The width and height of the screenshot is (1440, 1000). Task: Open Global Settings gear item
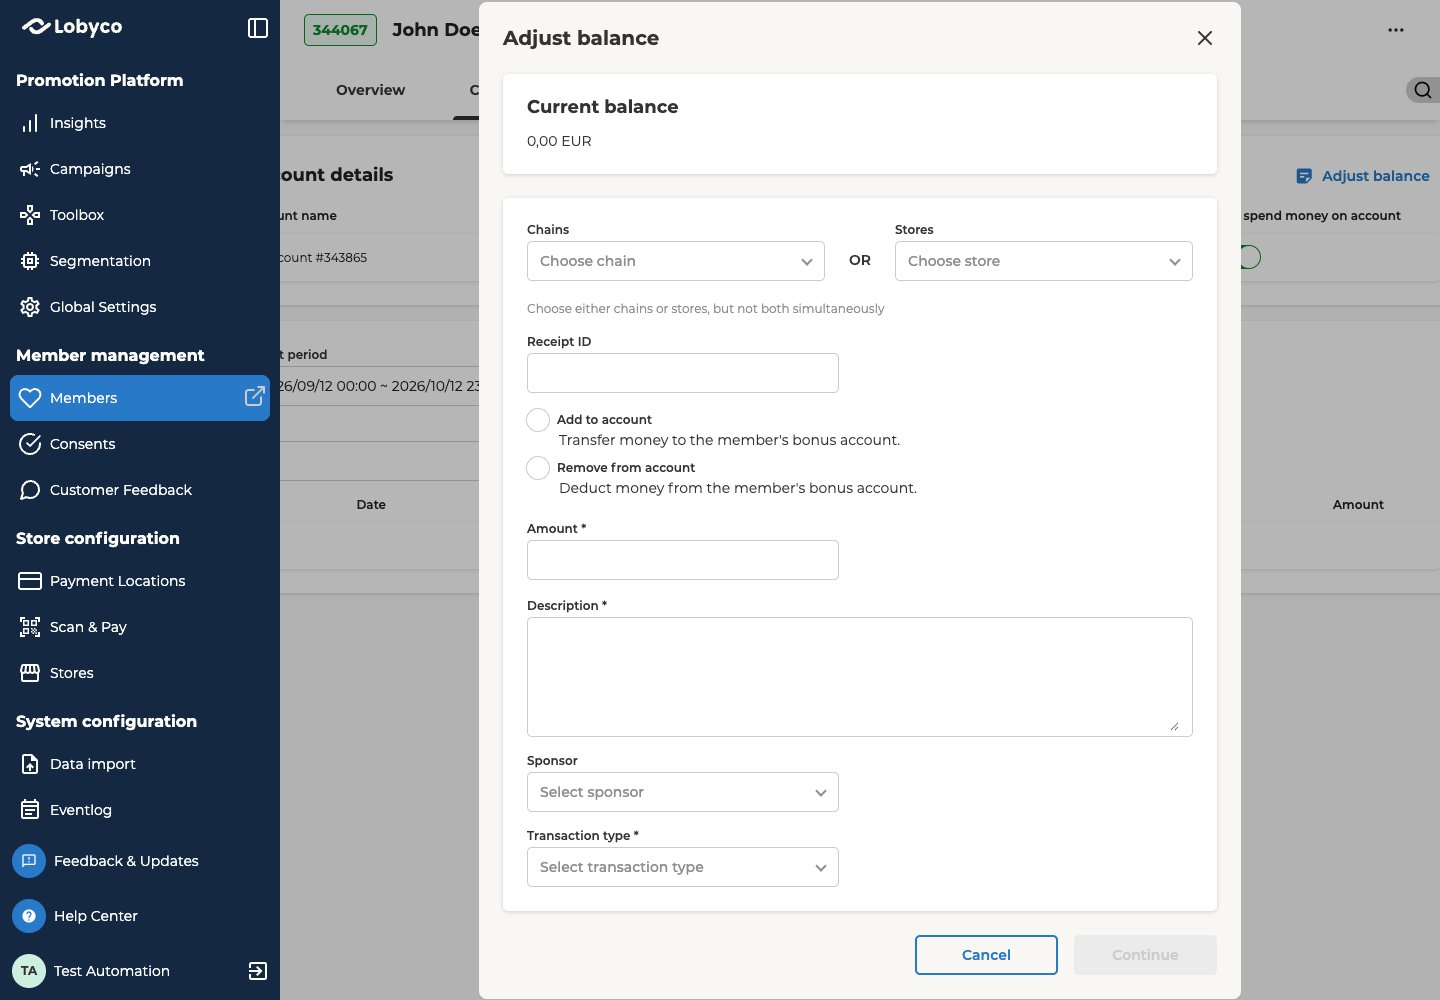coord(102,307)
